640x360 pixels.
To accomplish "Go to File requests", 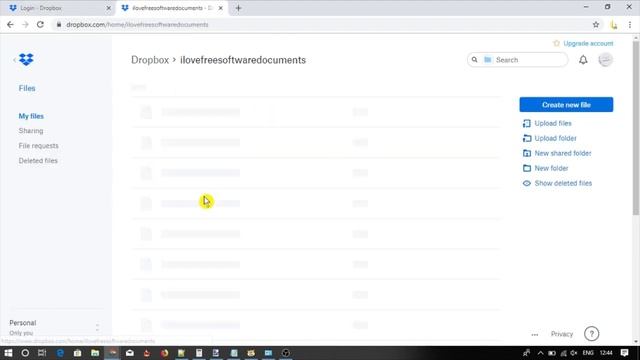I will [x=38, y=146].
